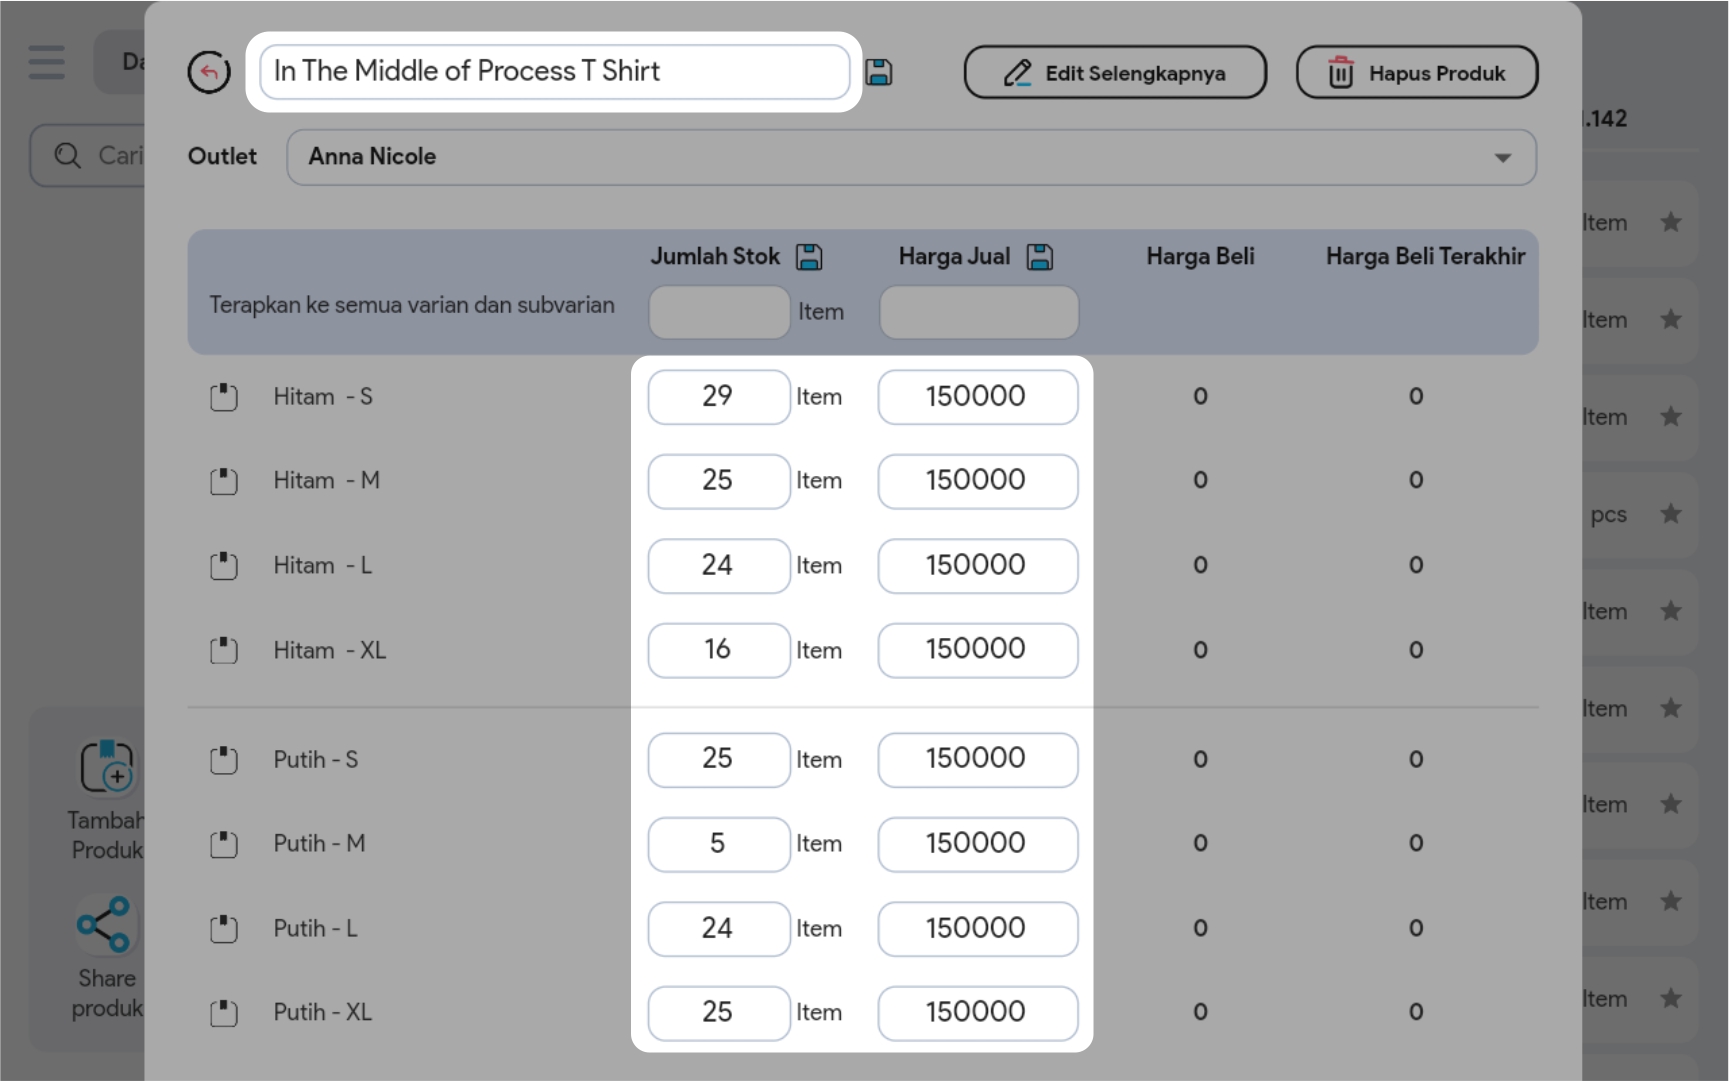The image size is (1729, 1081).
Task: Click the icon beside Hitam - S variant
Action: point(224,397)
